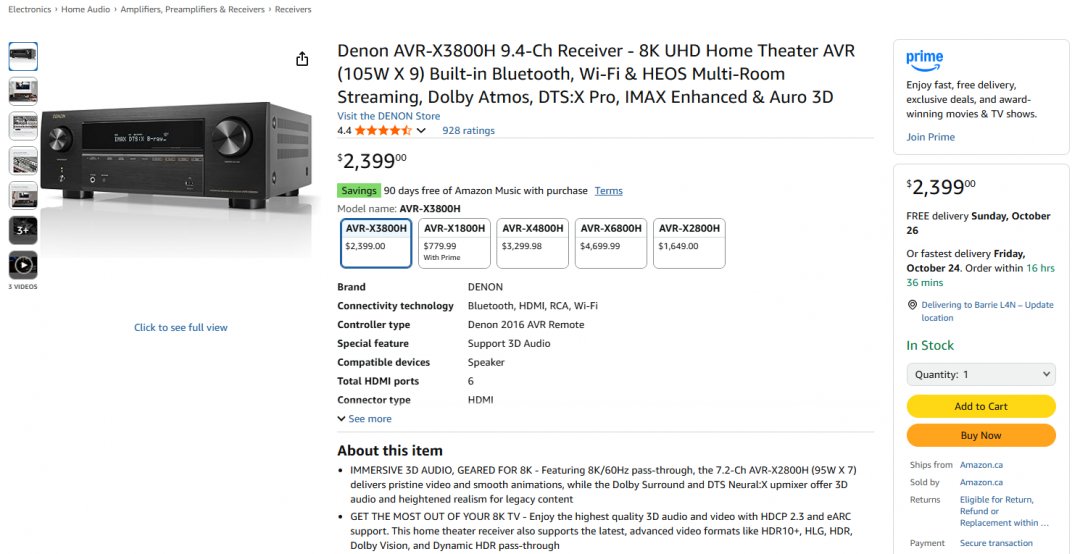Choose the AVR-X4800H model option
Screen dimensions: 1080x554
click(x=532, y=243)
